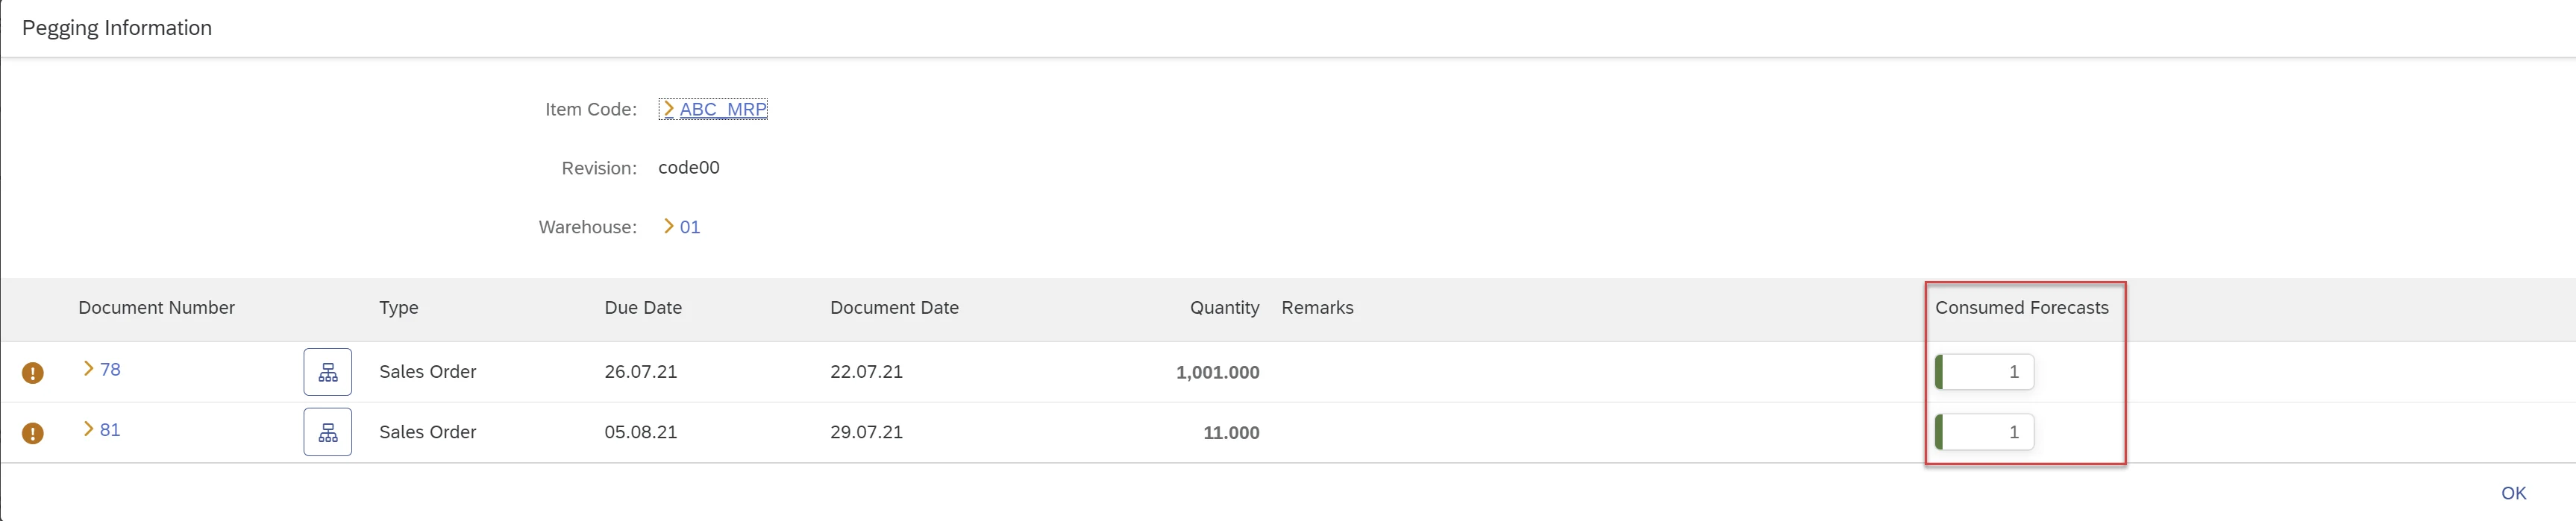Click the link arrow beside document 81
2576x521 pixels.
pos(88,429)
